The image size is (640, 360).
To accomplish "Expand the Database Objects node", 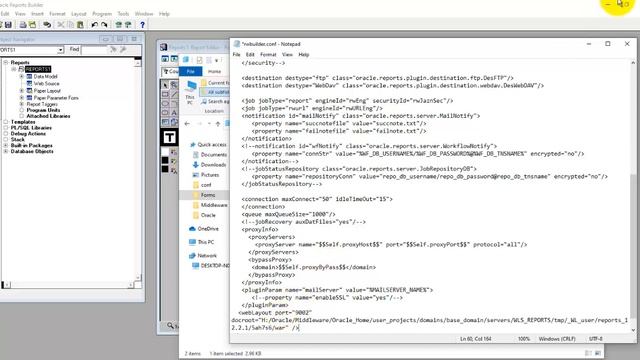I will click(x=6, y=151).
